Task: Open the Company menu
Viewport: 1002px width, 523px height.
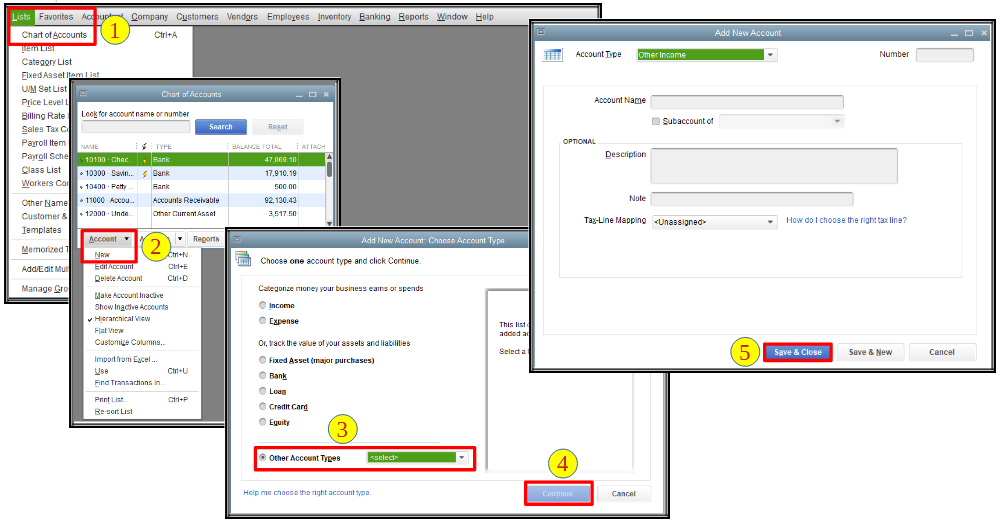Action: tap(150, 17)
